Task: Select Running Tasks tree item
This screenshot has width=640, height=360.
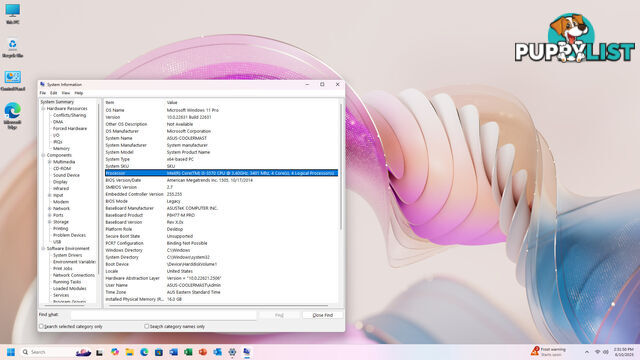Action: click(67, 282)
